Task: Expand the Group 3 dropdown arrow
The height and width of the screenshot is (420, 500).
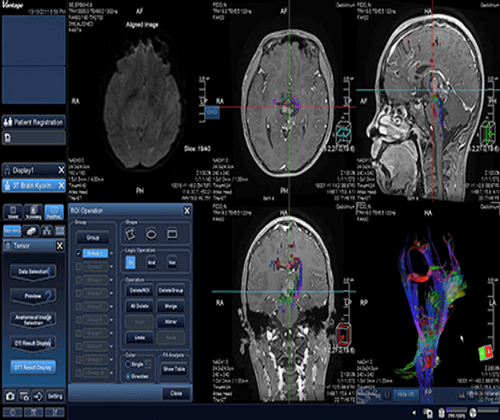Action: tap(111, 280)
